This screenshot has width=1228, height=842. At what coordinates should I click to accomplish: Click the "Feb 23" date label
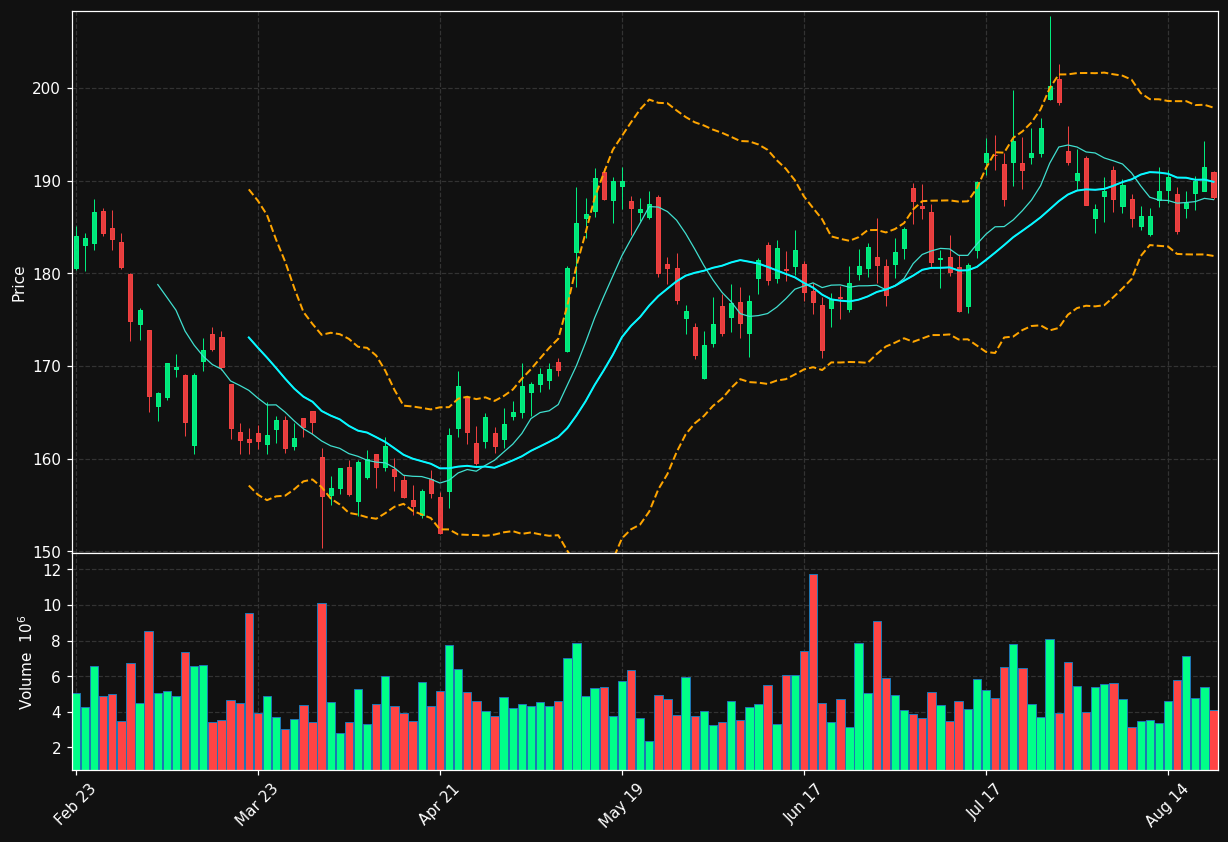(x=75, y=804)
